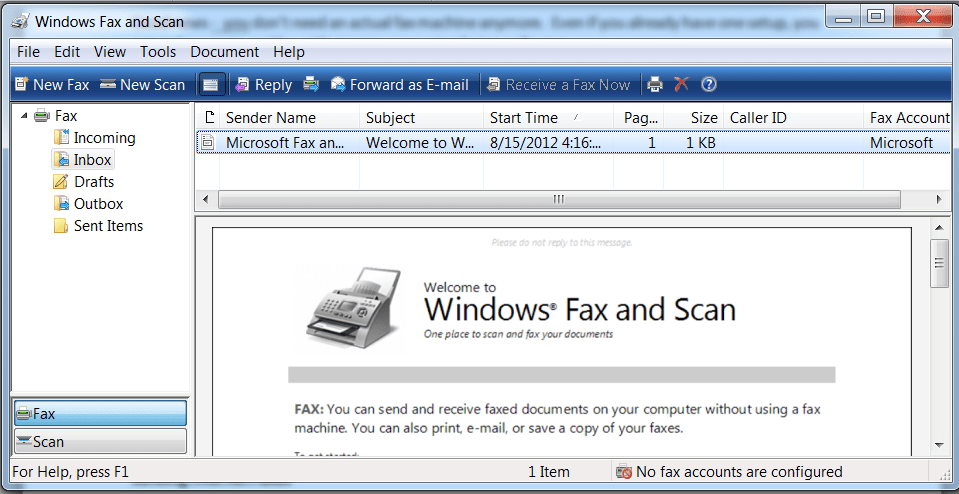
Task: Sort by Fax Account column
Action: coord(908,117)
